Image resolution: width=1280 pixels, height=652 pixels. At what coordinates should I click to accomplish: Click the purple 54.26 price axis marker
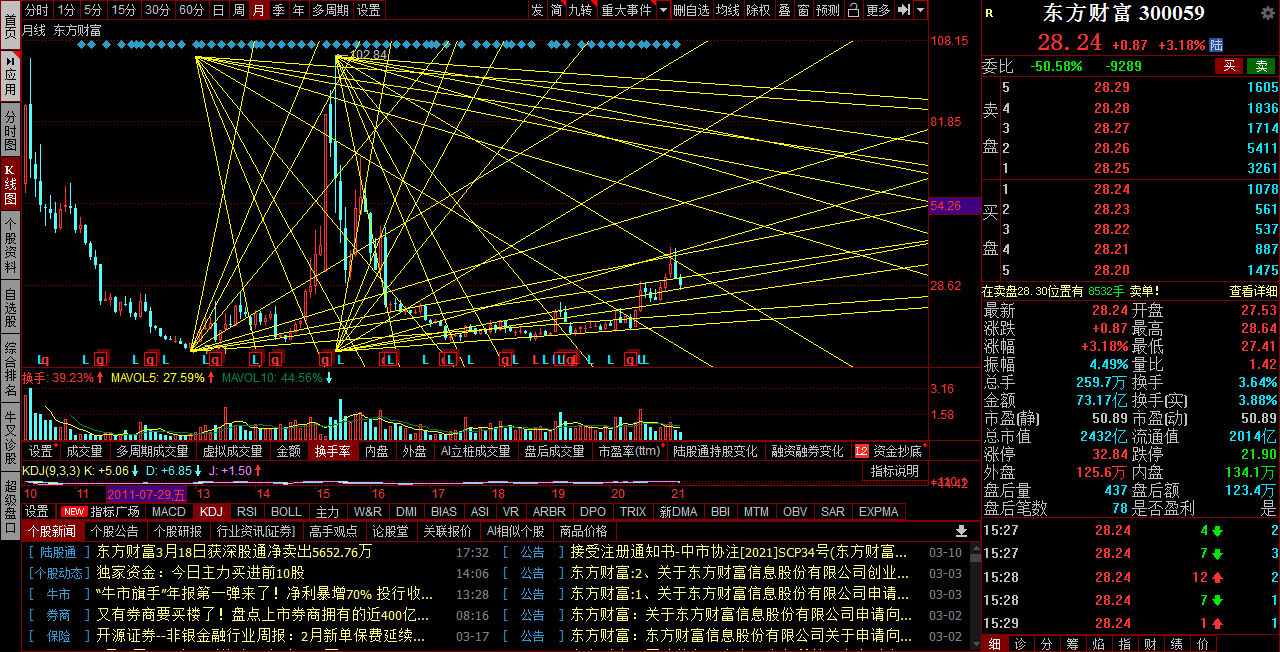(x=954, y=205)
